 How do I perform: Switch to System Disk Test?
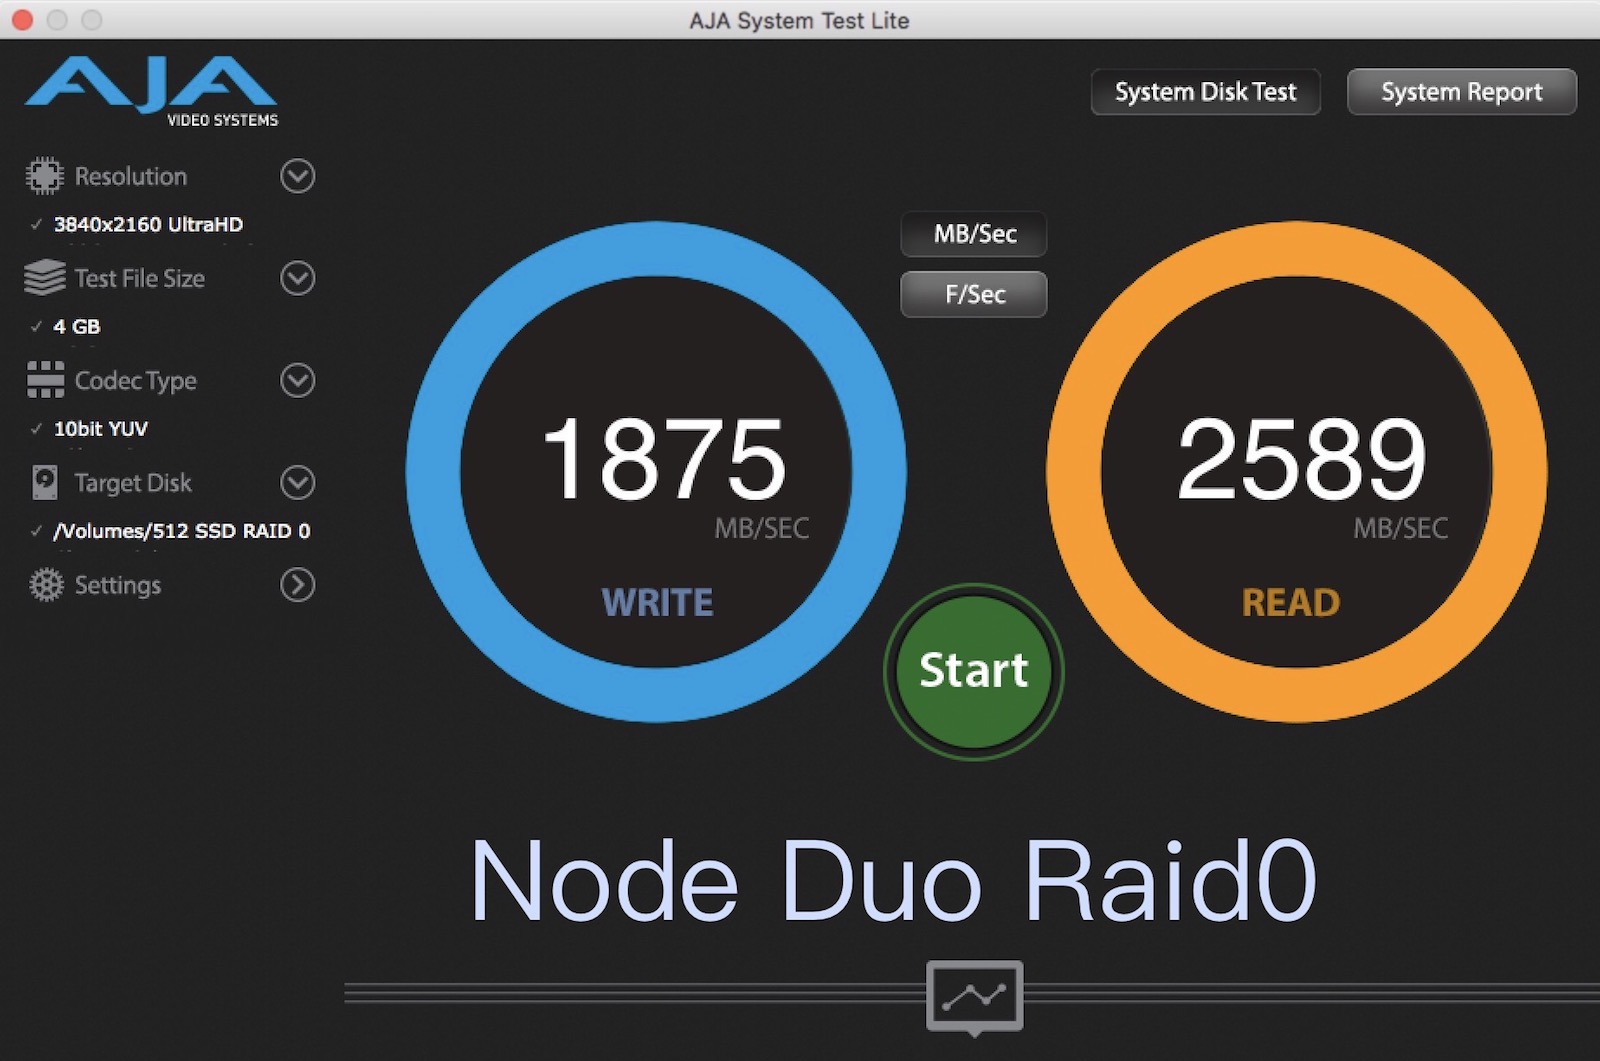point(1205,92)
